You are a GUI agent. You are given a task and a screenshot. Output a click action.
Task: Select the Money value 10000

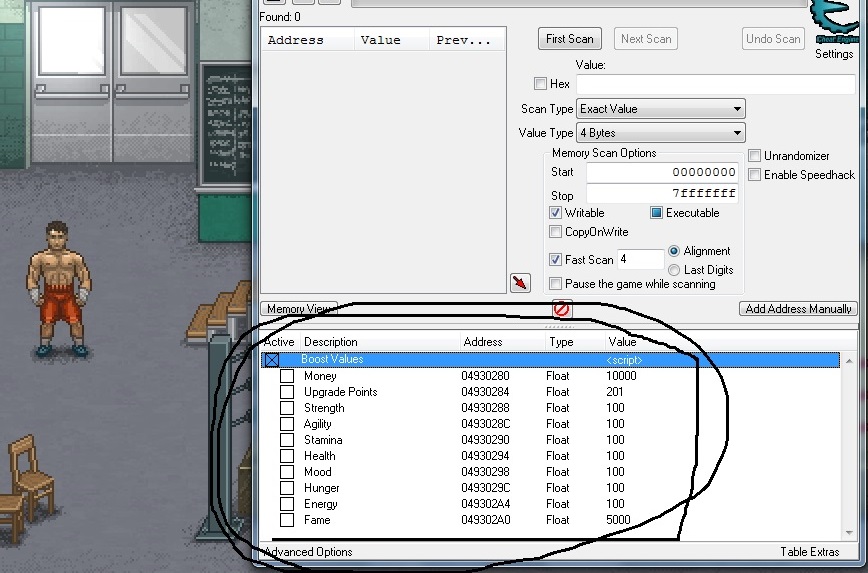tap(621, 376)
